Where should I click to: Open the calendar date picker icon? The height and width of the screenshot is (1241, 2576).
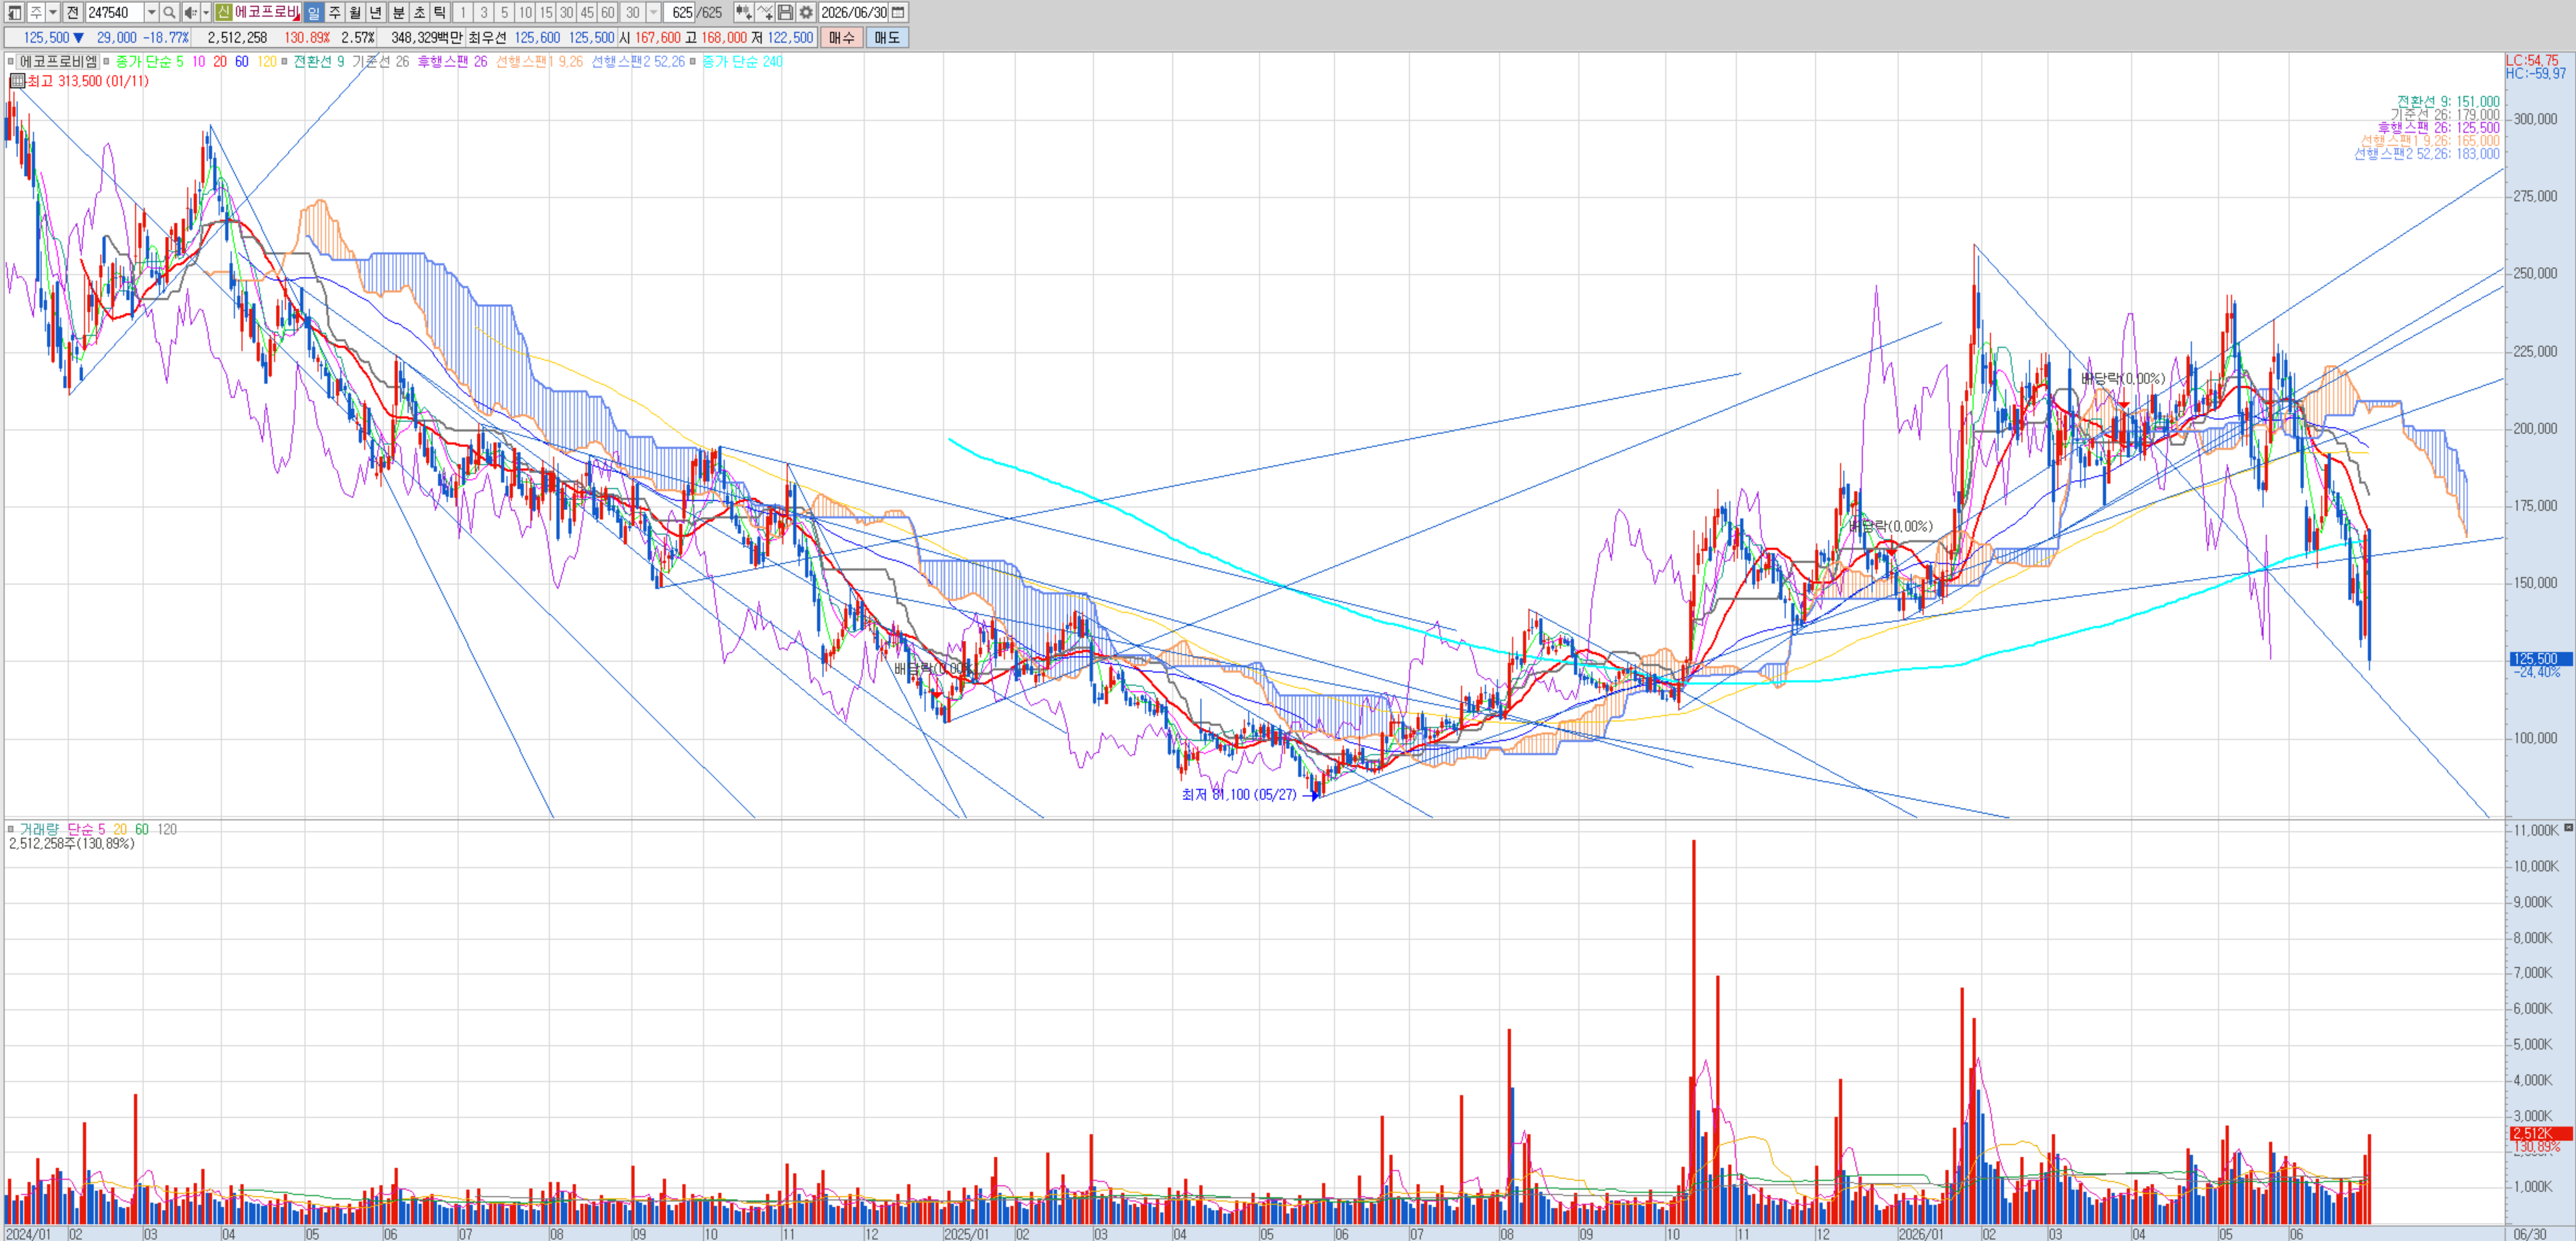click(898, 12)
